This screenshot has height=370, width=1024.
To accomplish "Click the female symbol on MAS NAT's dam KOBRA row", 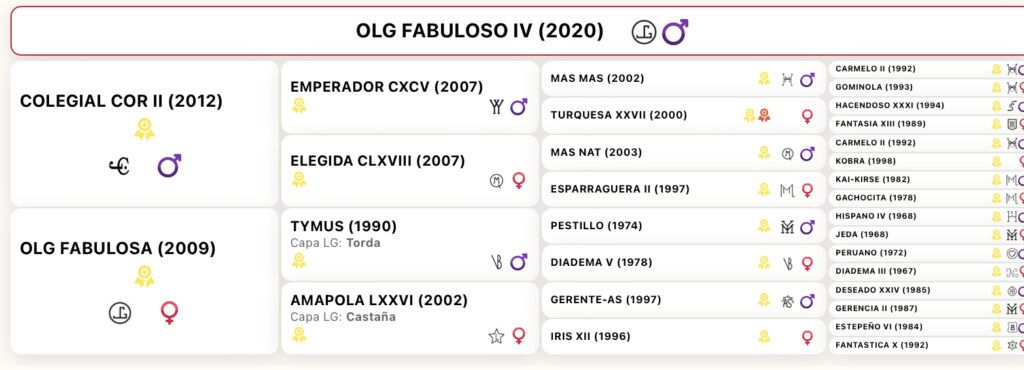I will click(x=1021, y=161).
